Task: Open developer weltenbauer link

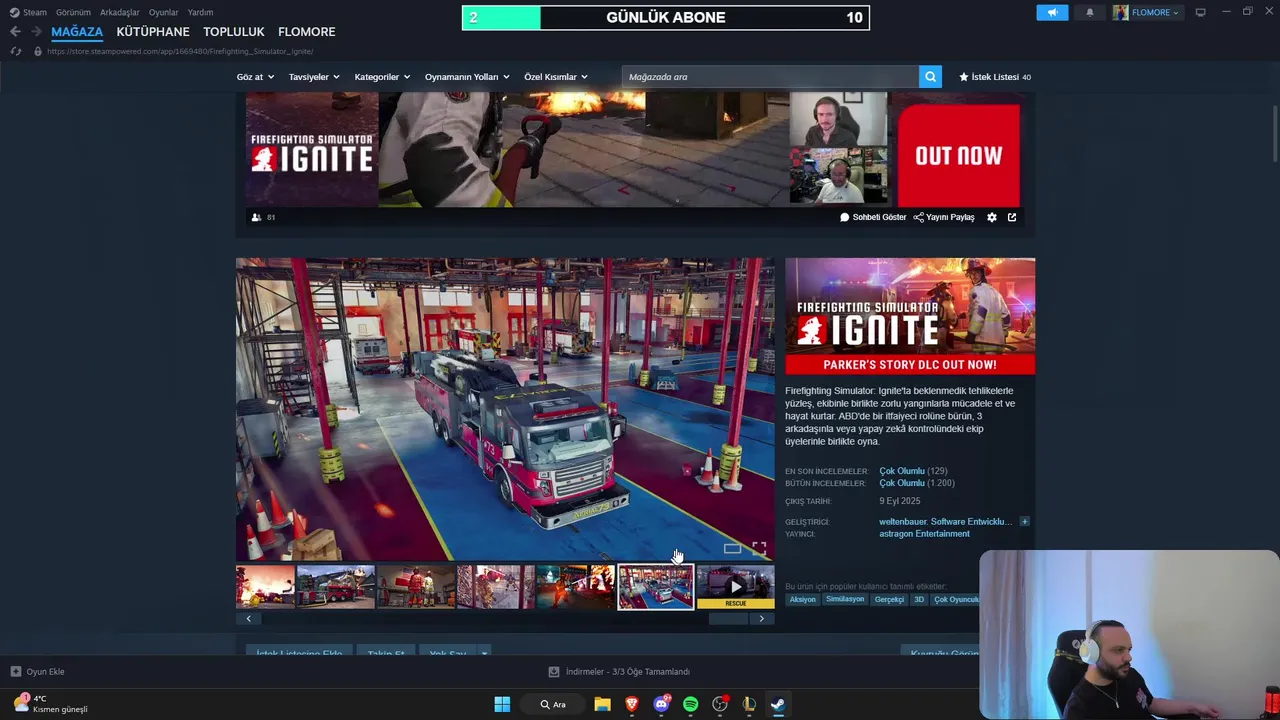Action: 945,522
